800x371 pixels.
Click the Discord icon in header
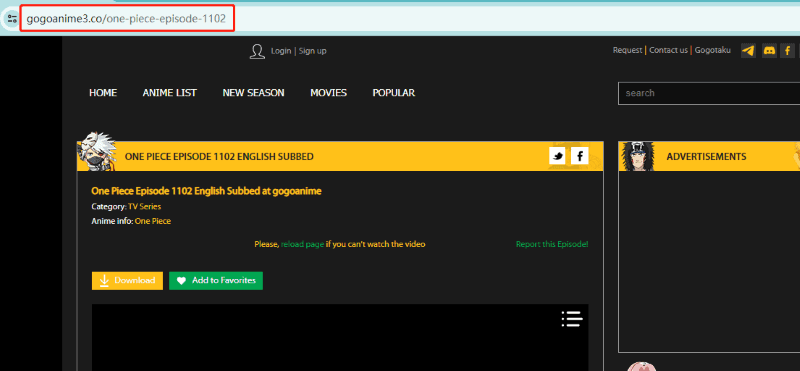pyautogui.click(x=769, y=50)
